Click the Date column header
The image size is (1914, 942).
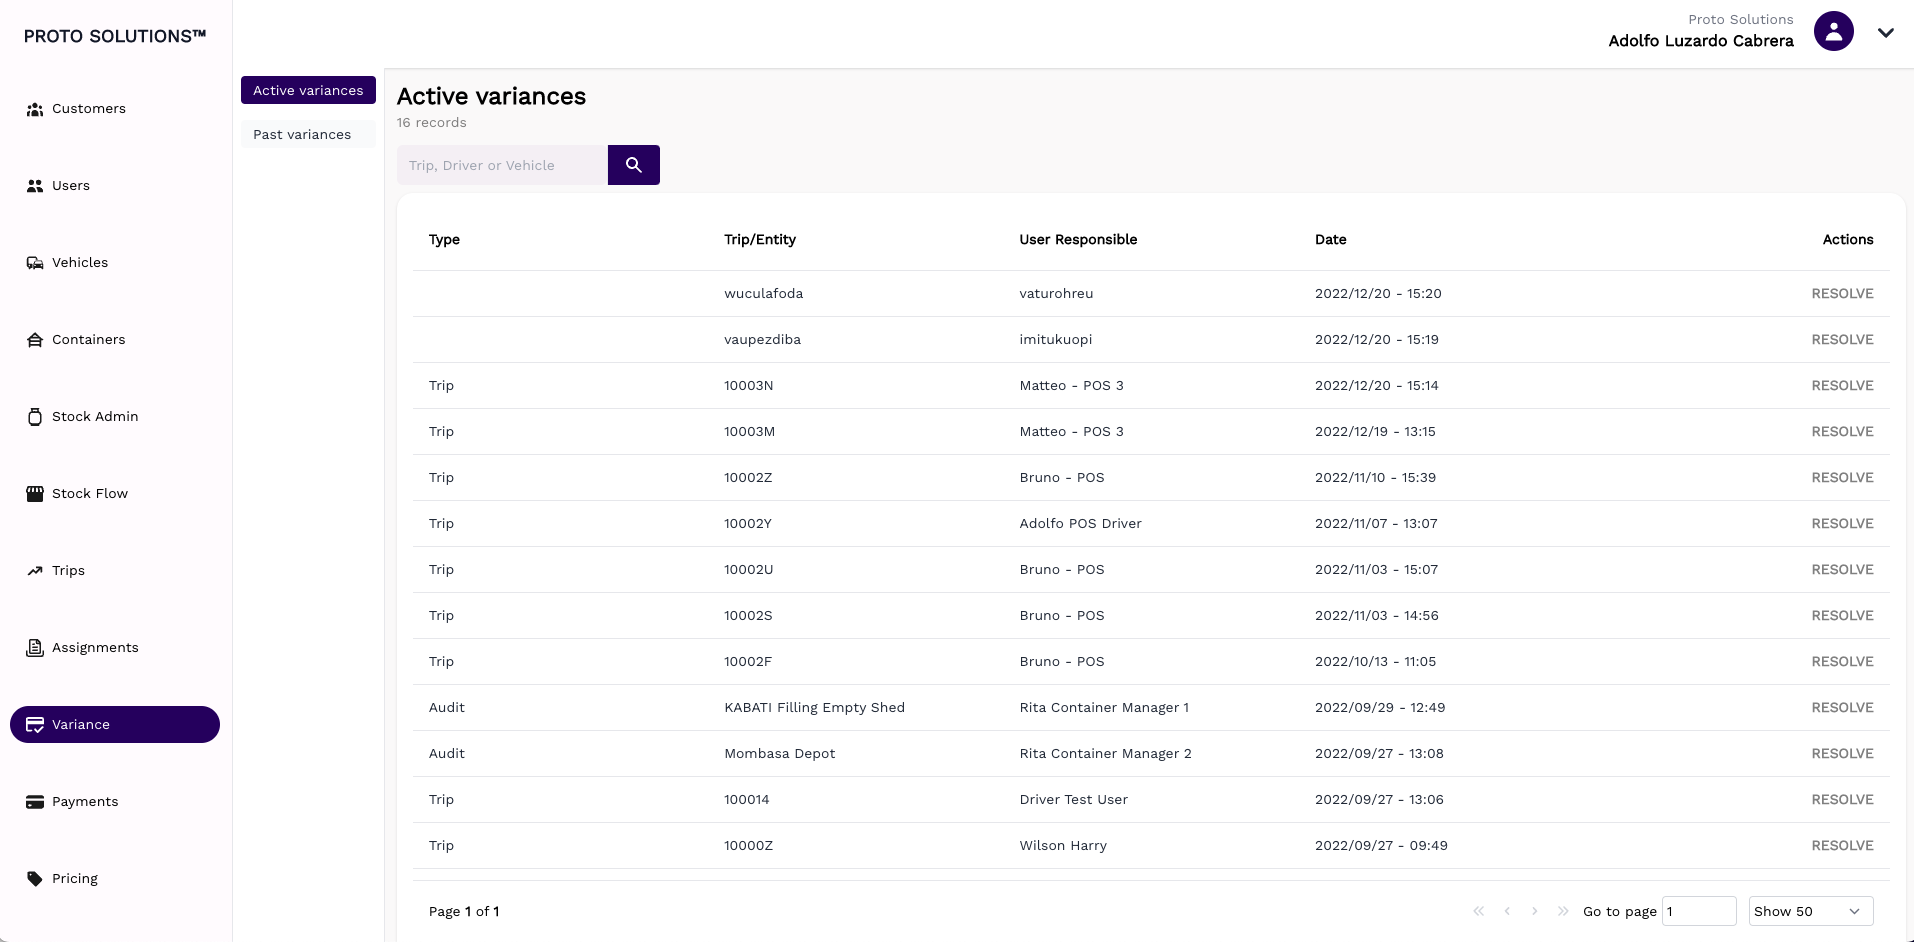click(x=1330, y=240)
